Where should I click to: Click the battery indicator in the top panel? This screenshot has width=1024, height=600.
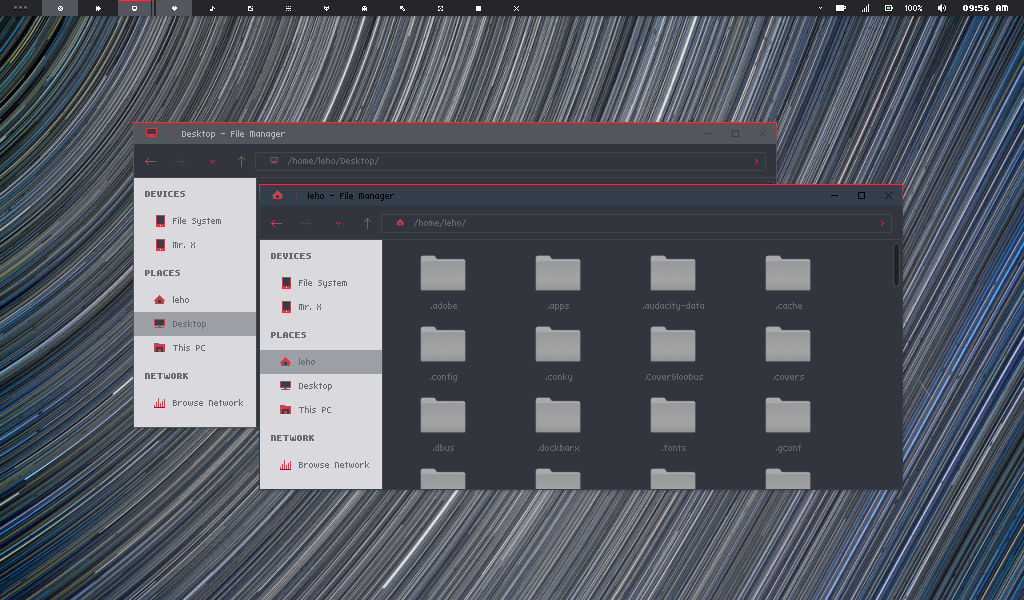click(x=887, y=7)
